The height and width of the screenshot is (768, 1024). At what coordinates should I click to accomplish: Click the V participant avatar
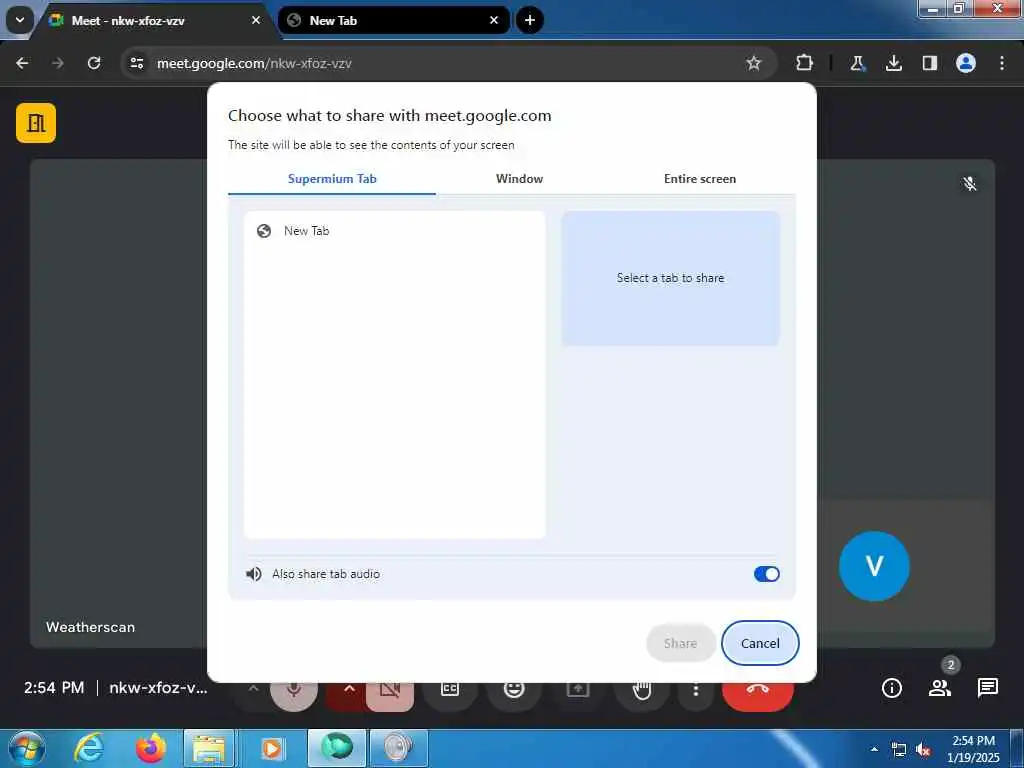pos(874,566)
